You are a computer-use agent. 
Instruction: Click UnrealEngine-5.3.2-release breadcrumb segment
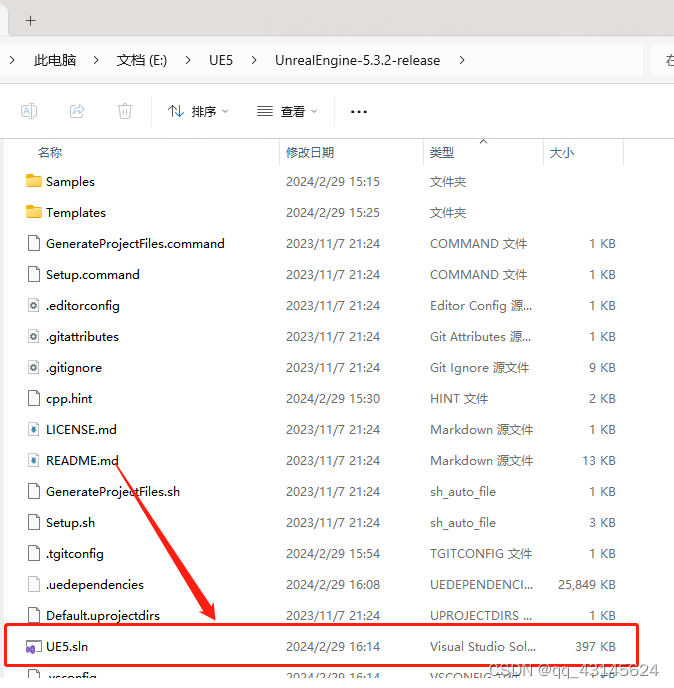[x=357, y=60]
